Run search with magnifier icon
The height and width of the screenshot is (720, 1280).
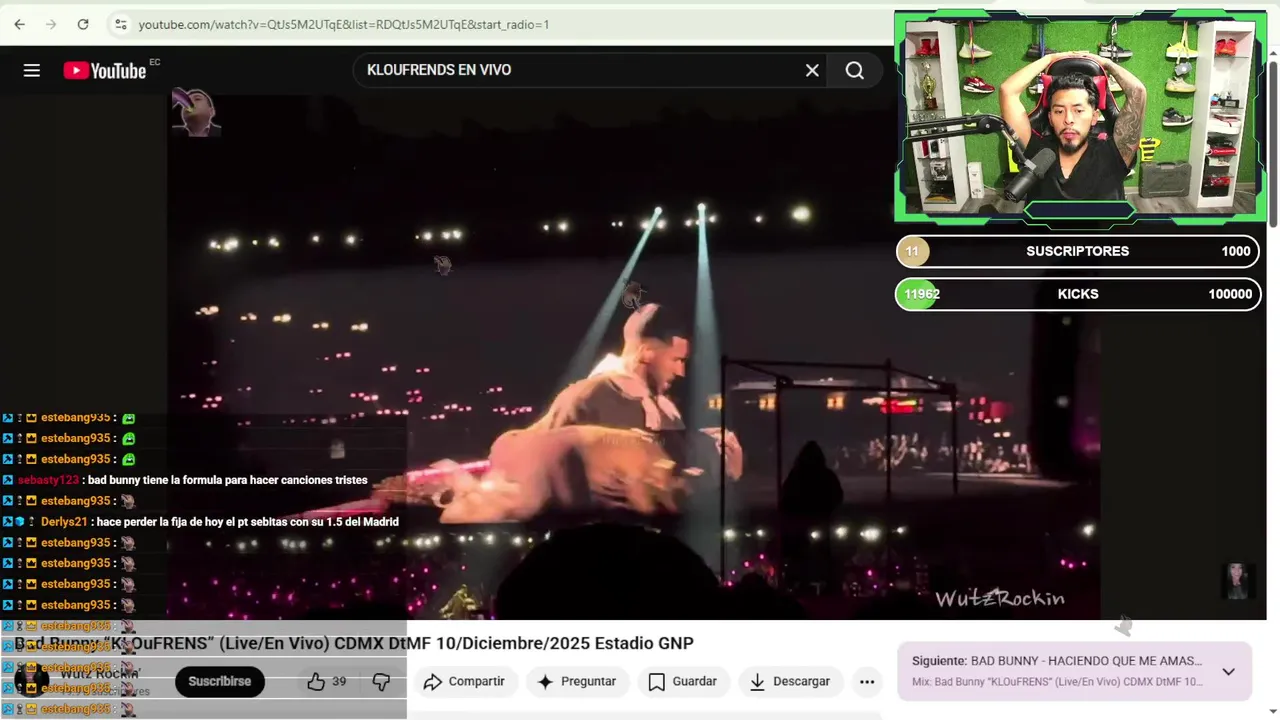pos(855,70)
